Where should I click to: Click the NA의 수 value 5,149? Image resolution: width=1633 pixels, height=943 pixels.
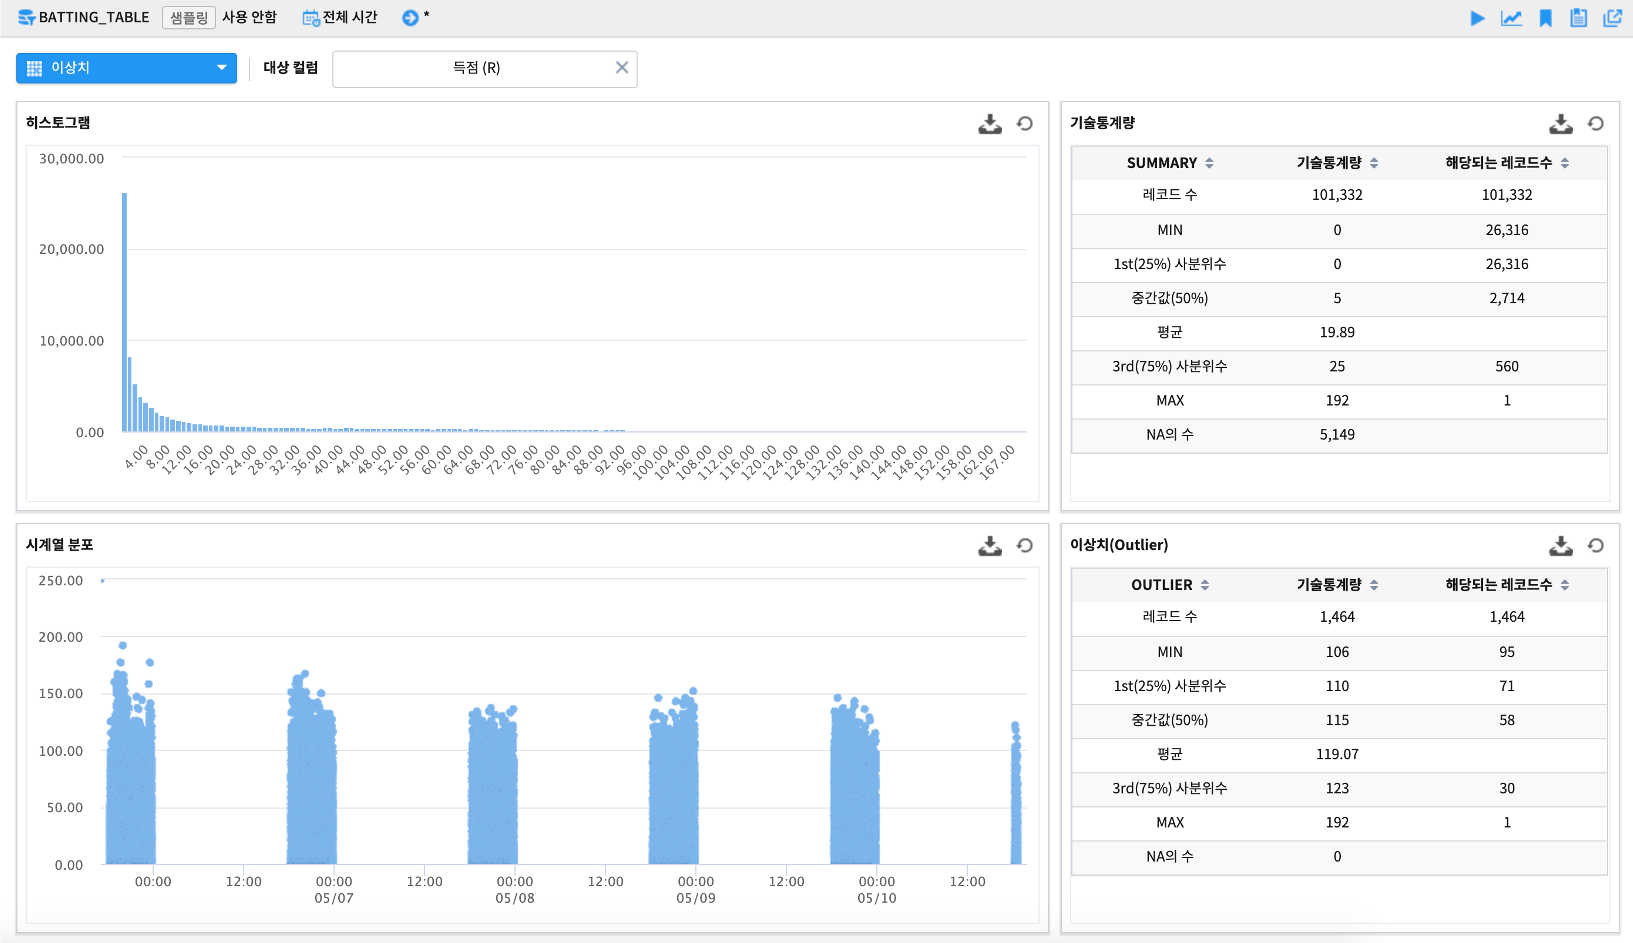(x=1337, y=434)
